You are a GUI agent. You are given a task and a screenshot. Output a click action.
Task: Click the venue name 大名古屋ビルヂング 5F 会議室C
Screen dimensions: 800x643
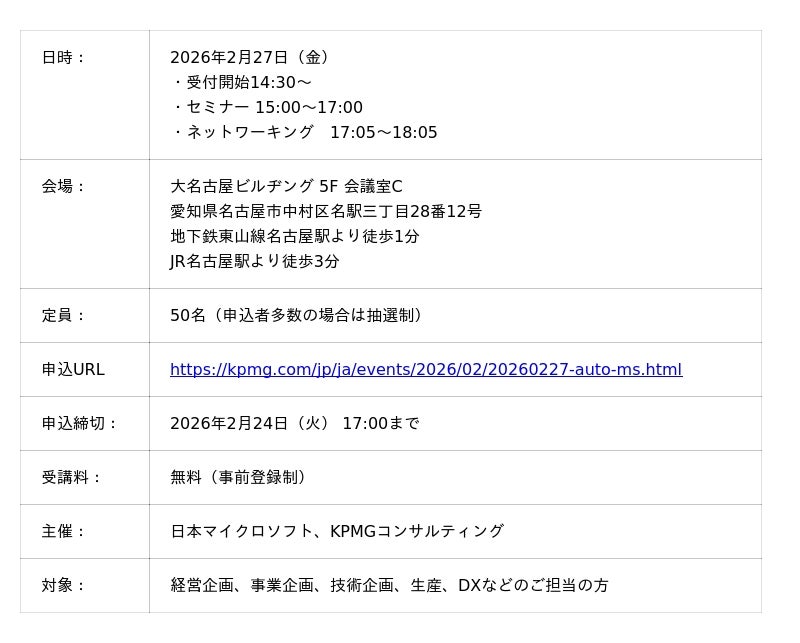point(286,187)
